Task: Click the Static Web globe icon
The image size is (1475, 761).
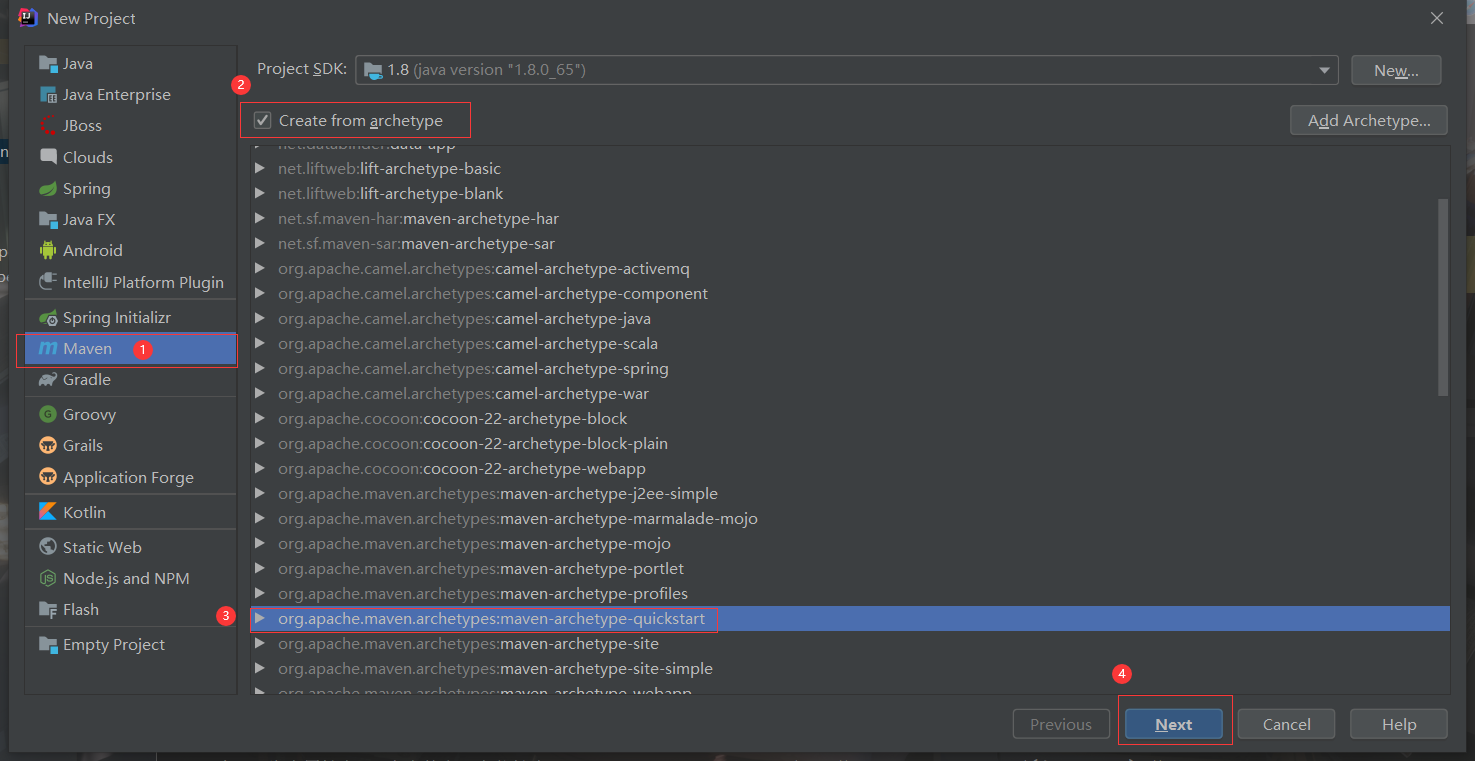Action: 48,547
